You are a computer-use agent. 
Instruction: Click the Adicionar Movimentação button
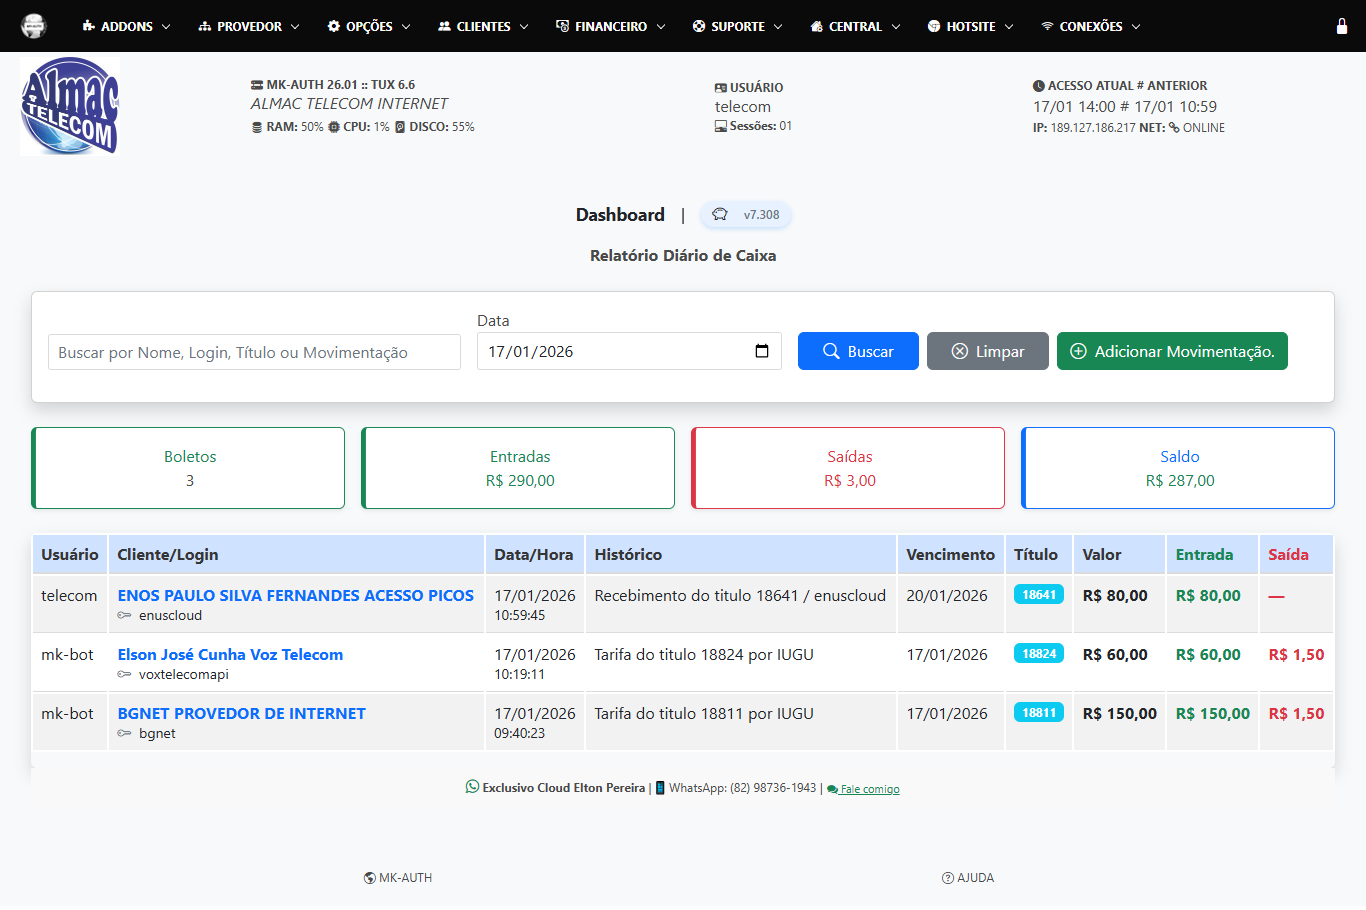[x=1172, y=351]
